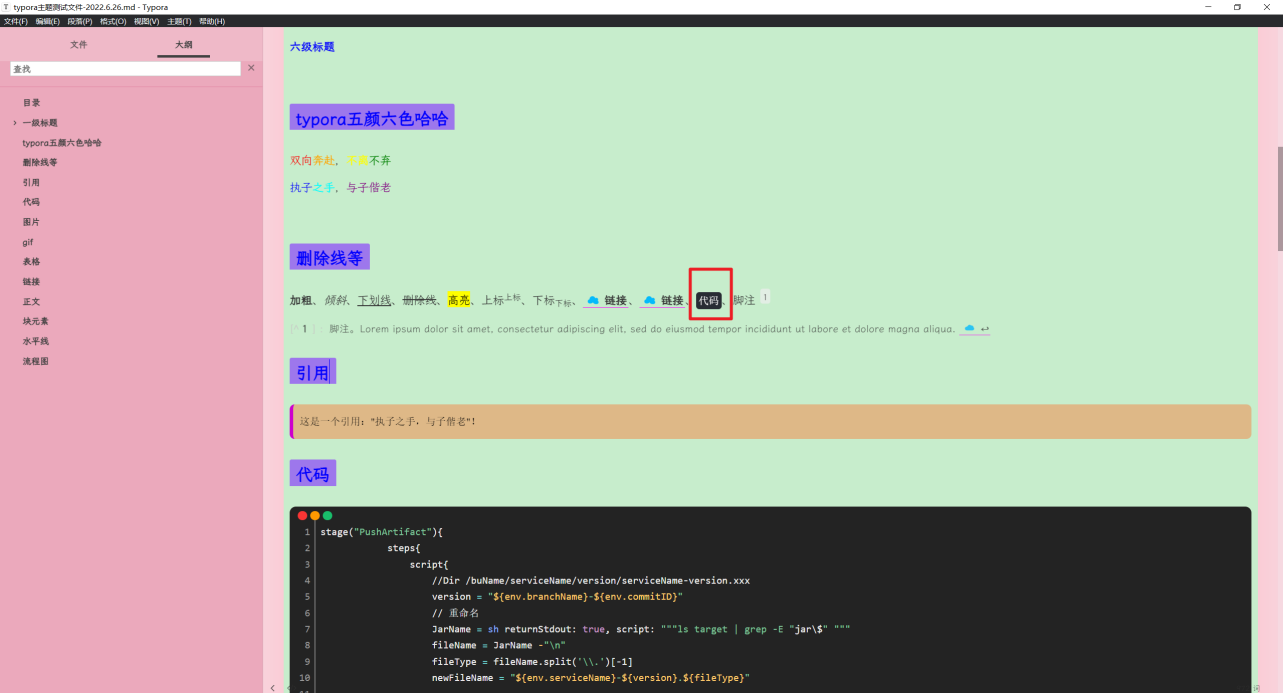Click the 引用 heading in document
1283x693 pixels.
313,372
